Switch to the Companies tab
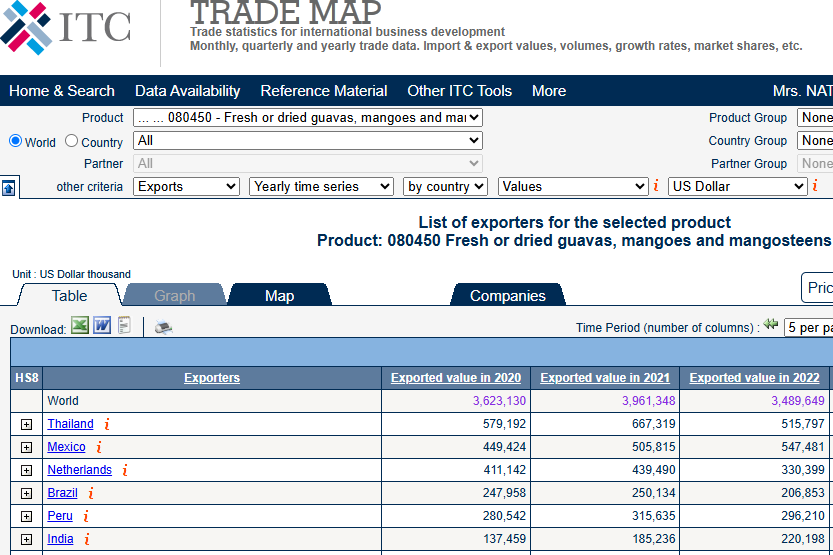Viewport: 833px width, 555px height. (x=507, y=295)
